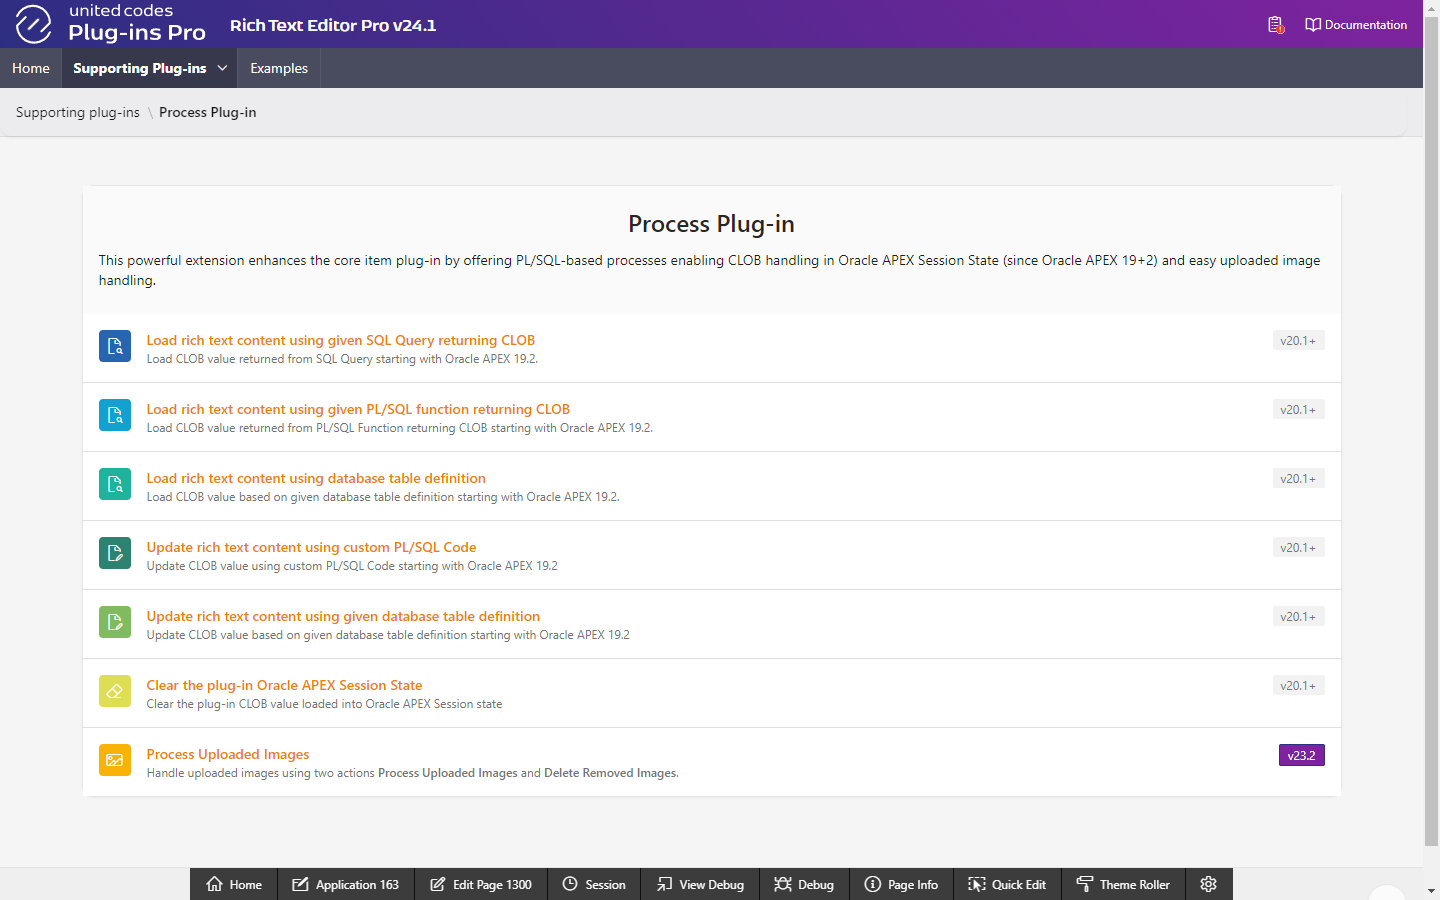Image resolution: width=1440 pixels, height=900 pixels.
Task: Click the teal database table definition load icon
Action: coord(115,484)
